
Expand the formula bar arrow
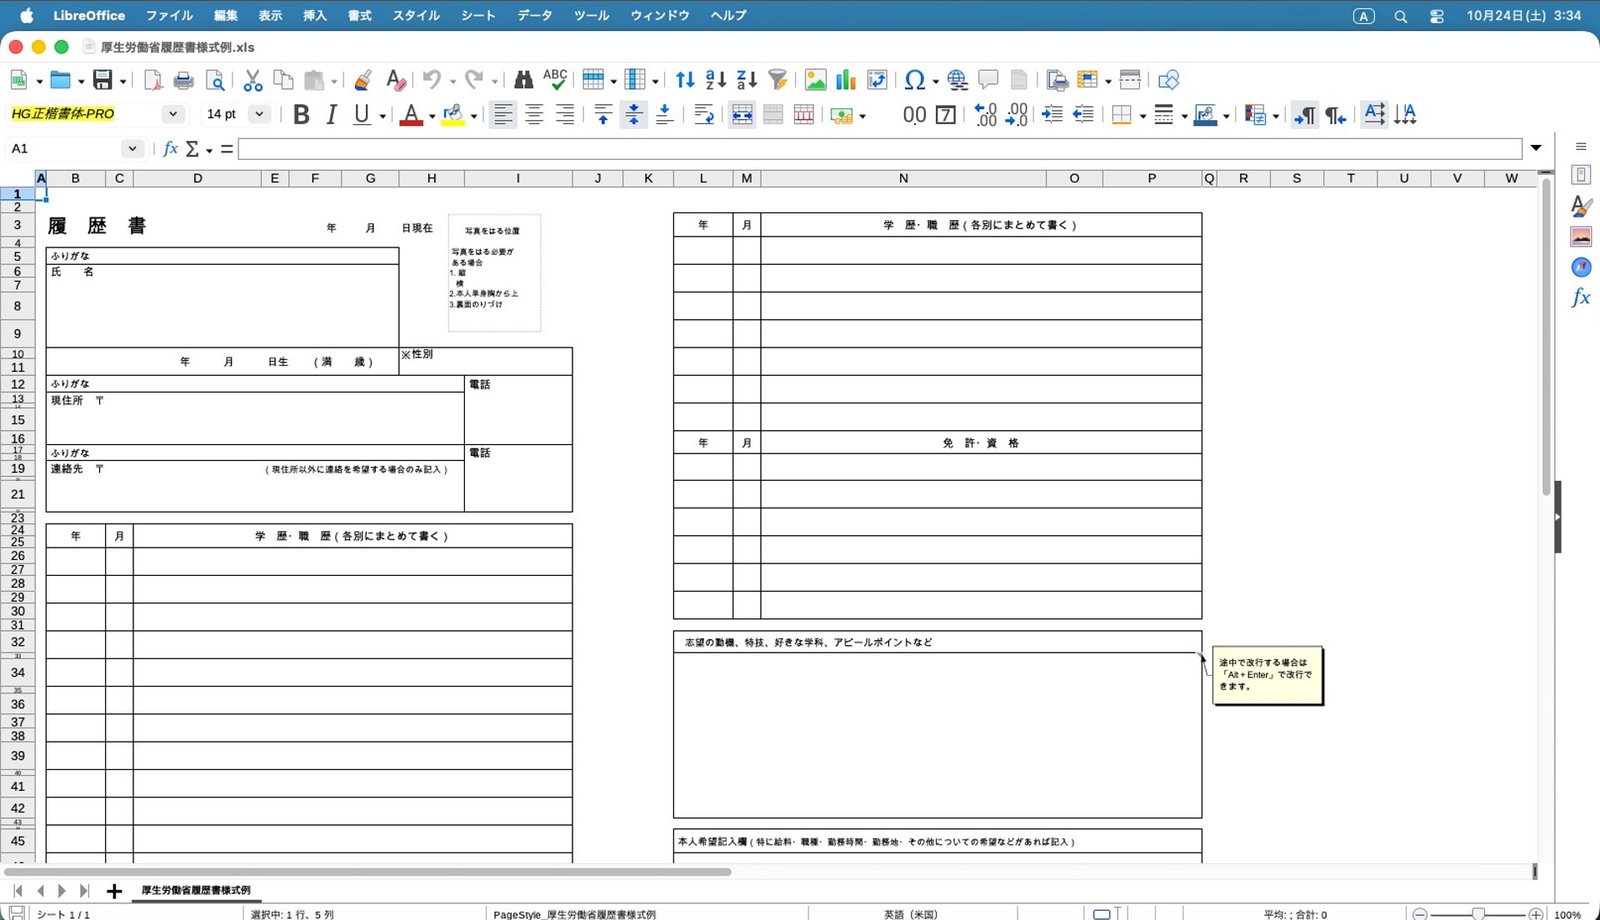pyautogui.click(x=1536, y=148)
